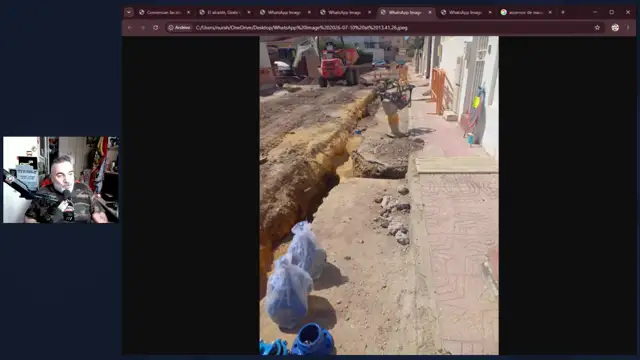Open the 'Archivo' site information chip
Screen dimensions: 640x360
pos(180,28)
